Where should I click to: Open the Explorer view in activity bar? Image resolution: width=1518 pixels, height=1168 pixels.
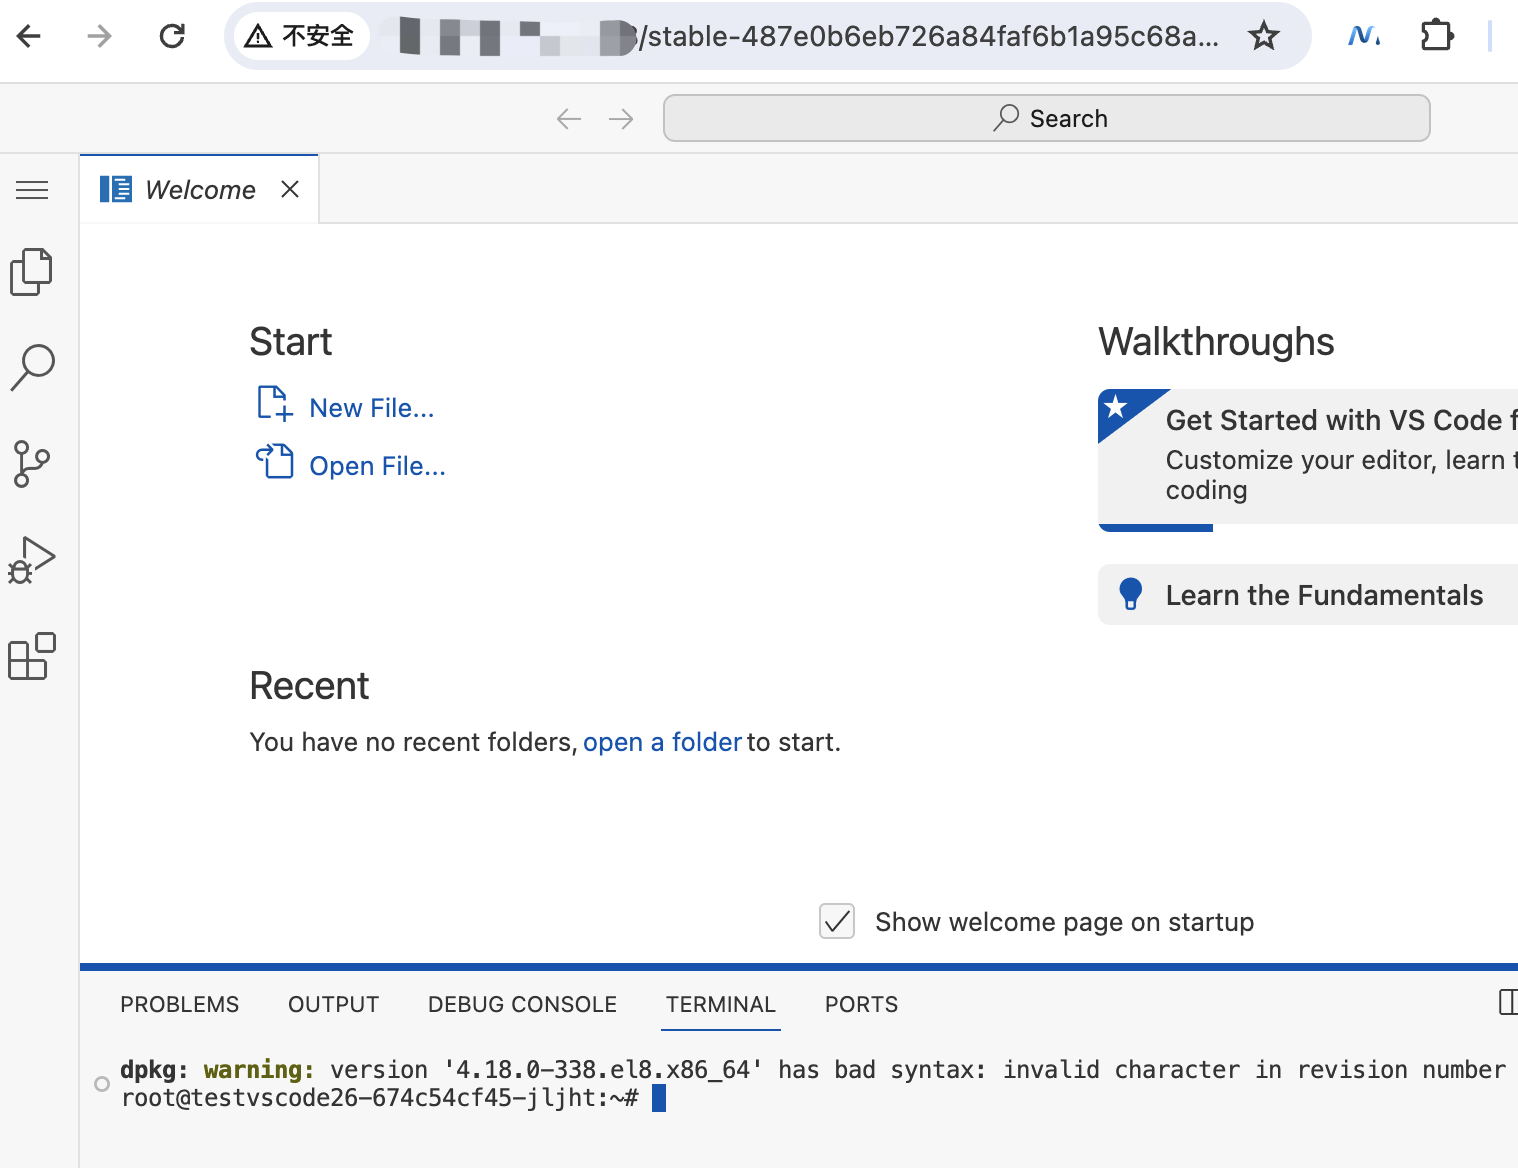32,272
